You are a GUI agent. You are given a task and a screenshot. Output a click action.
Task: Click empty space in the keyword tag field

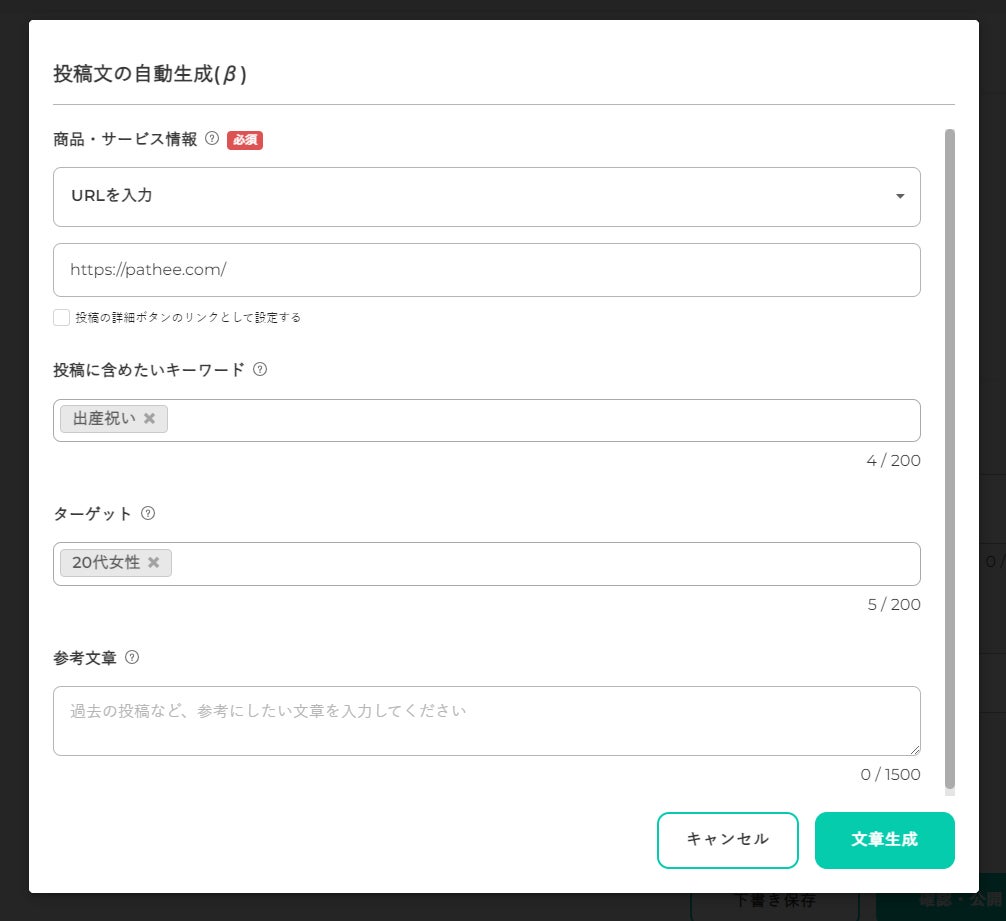click(x=540, y=420)
